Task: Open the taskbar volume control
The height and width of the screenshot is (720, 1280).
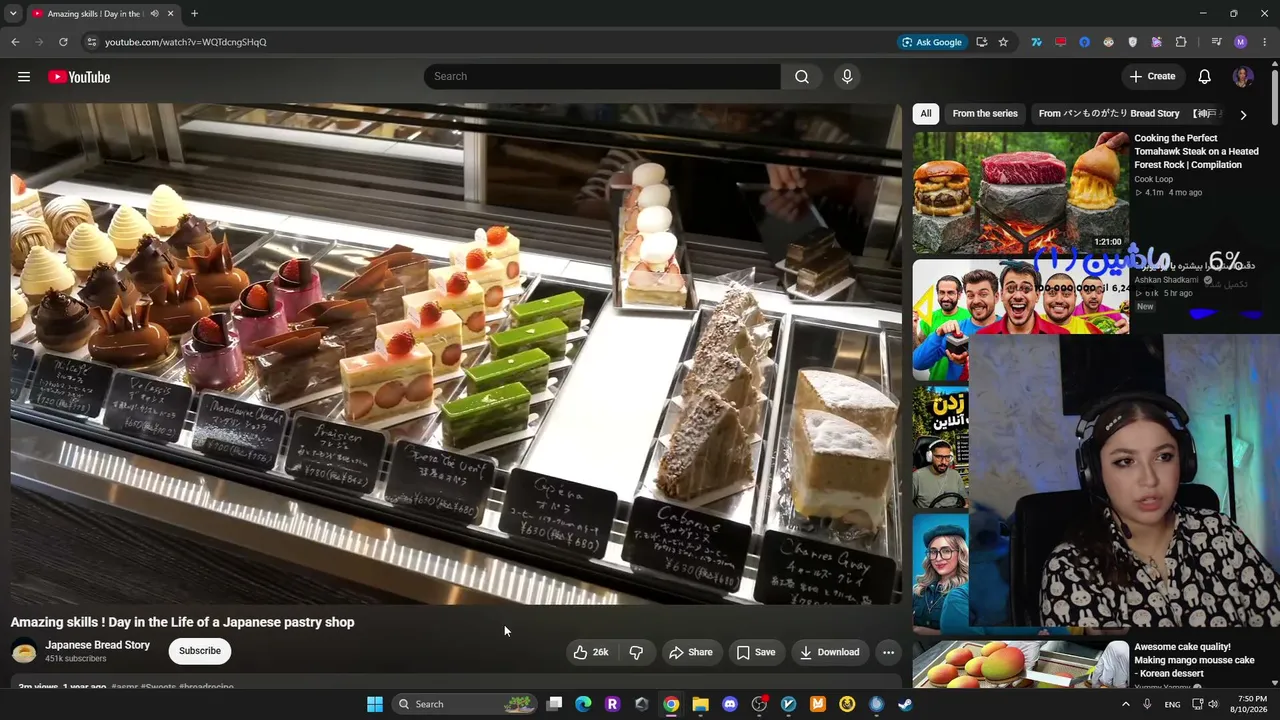Action: [1213, 704]
